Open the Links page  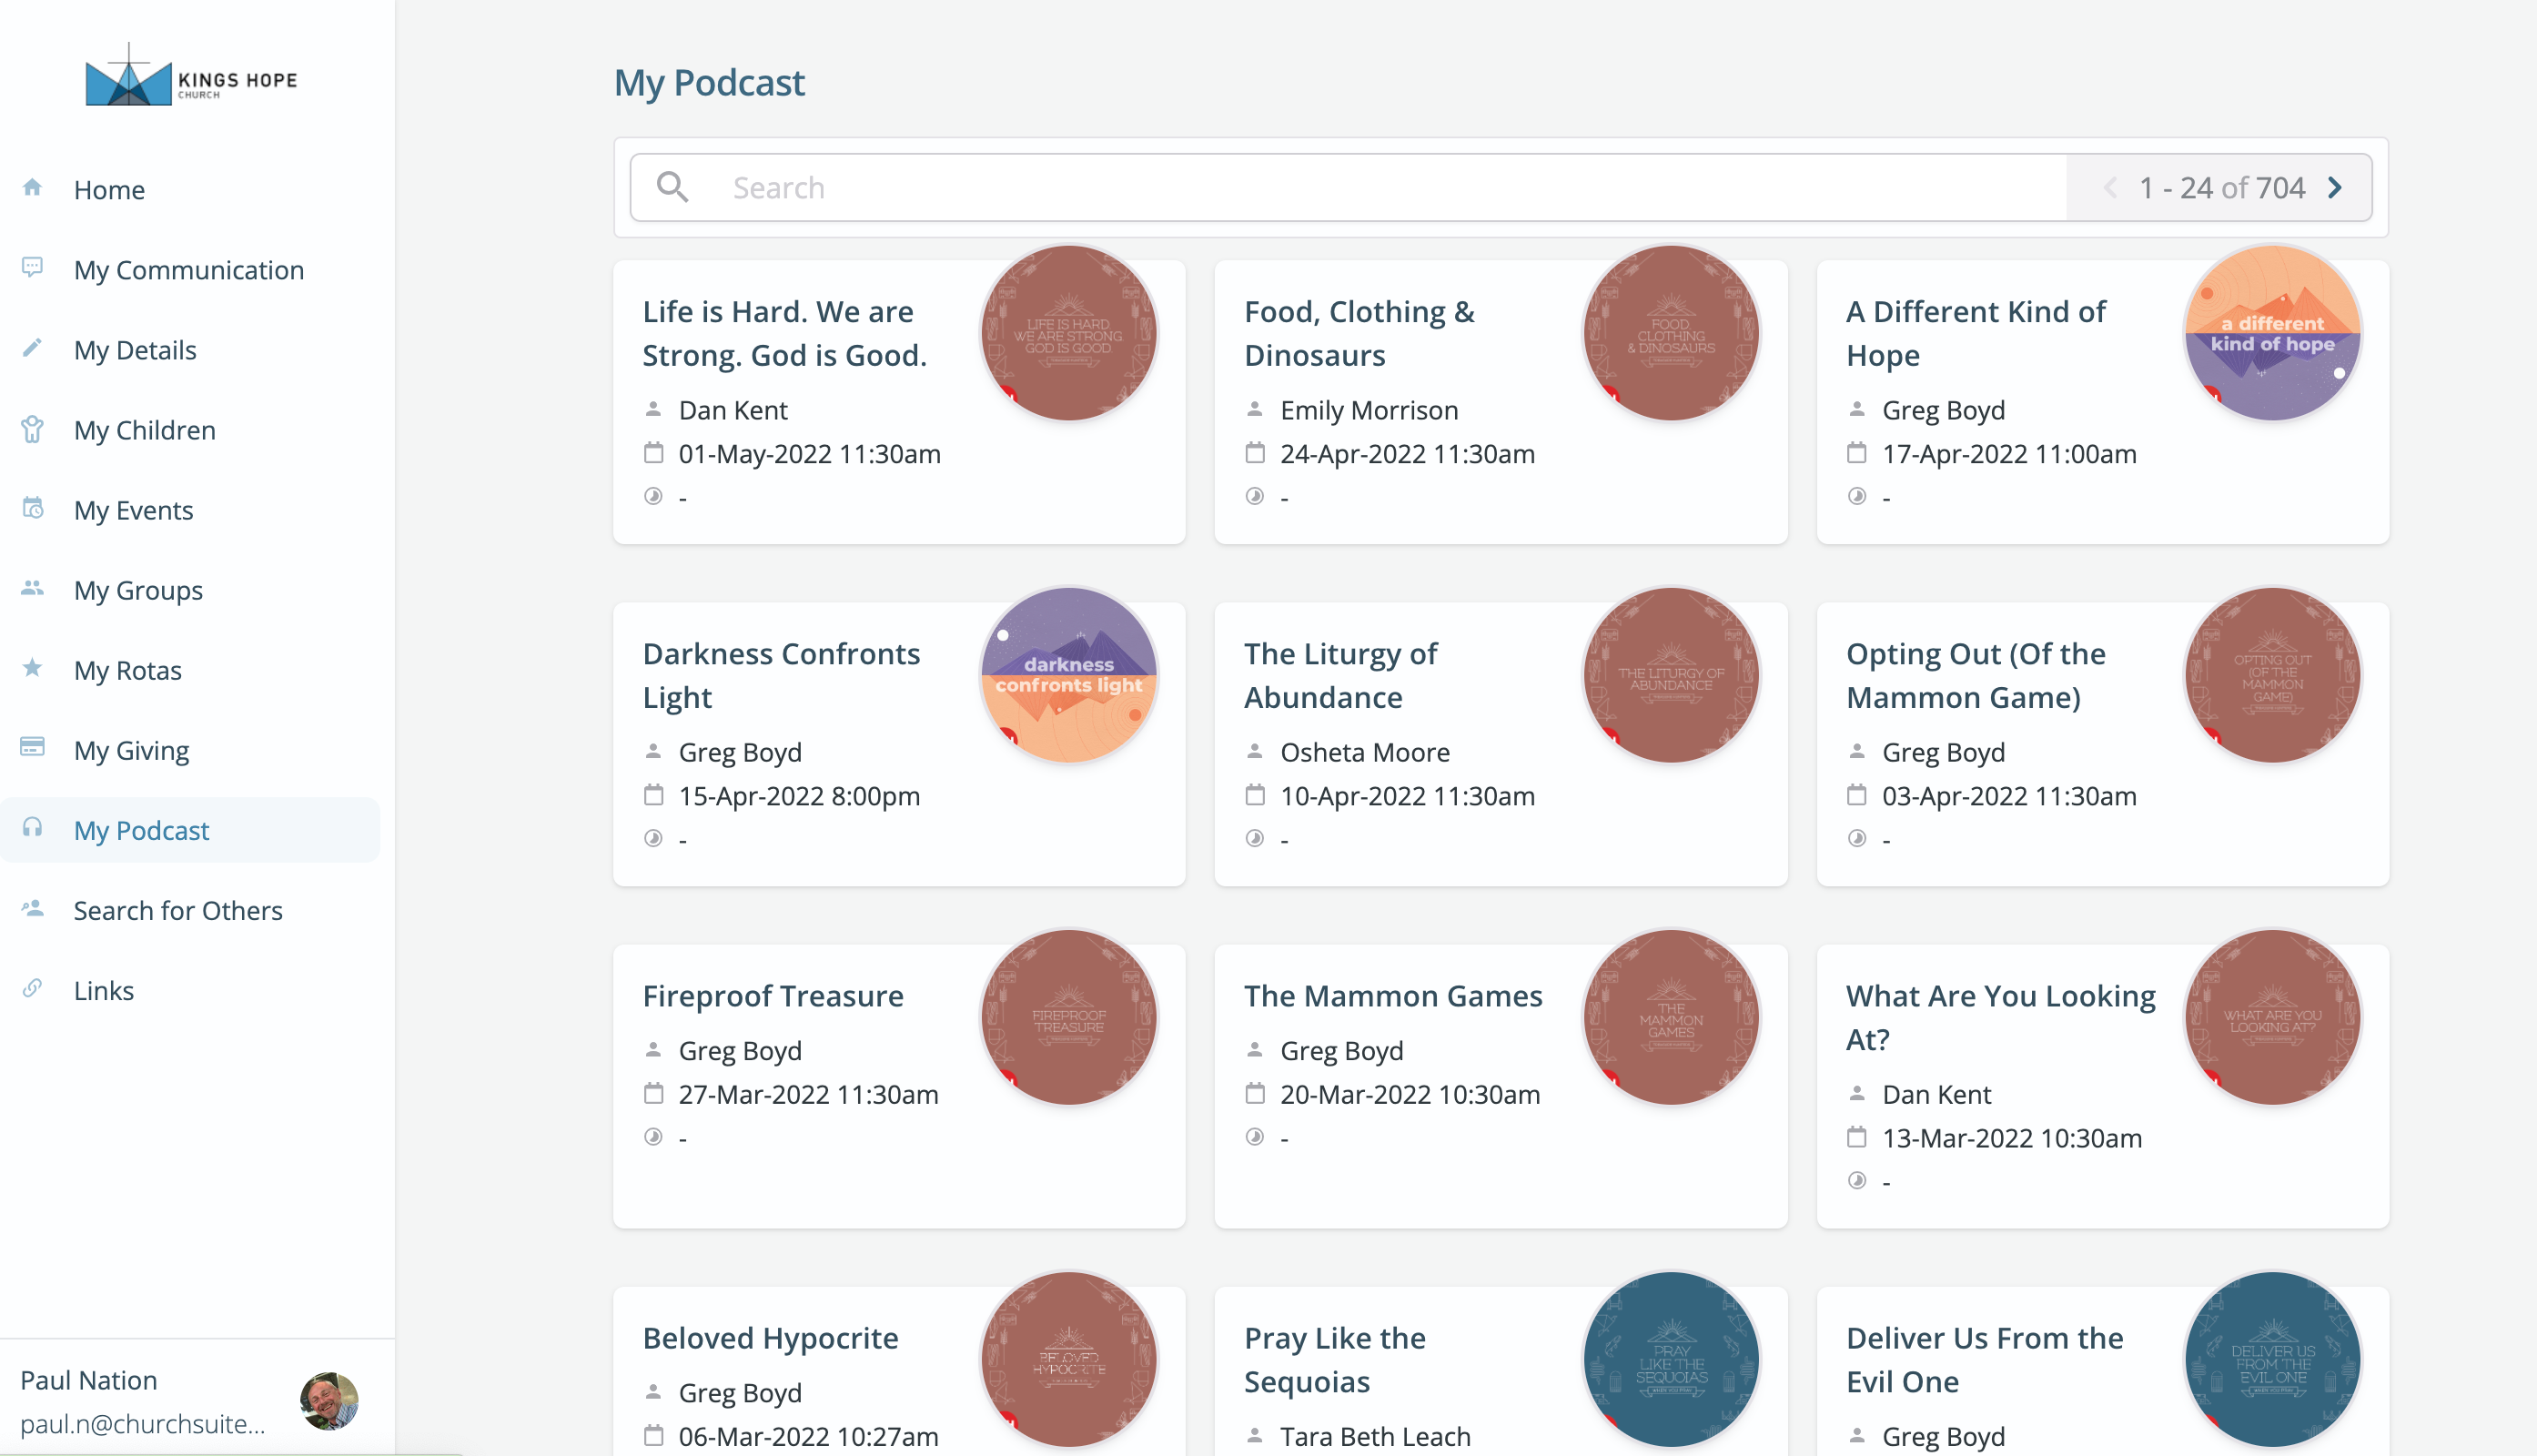coord(190,989)
